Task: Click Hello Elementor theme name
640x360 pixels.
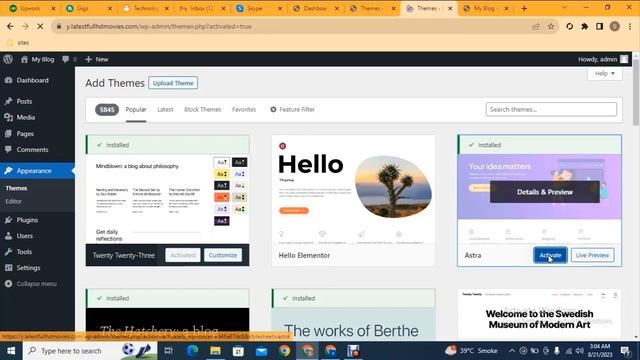Action: click(304, 255)
